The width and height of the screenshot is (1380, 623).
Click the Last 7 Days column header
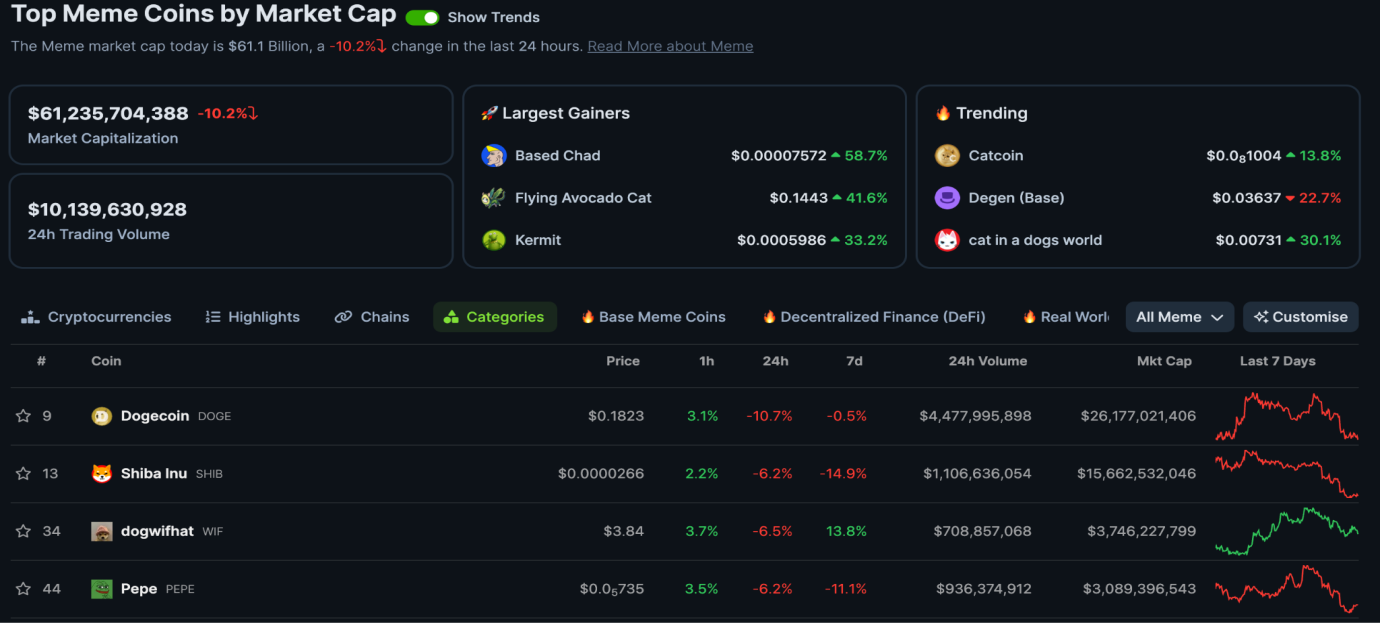1278,361
